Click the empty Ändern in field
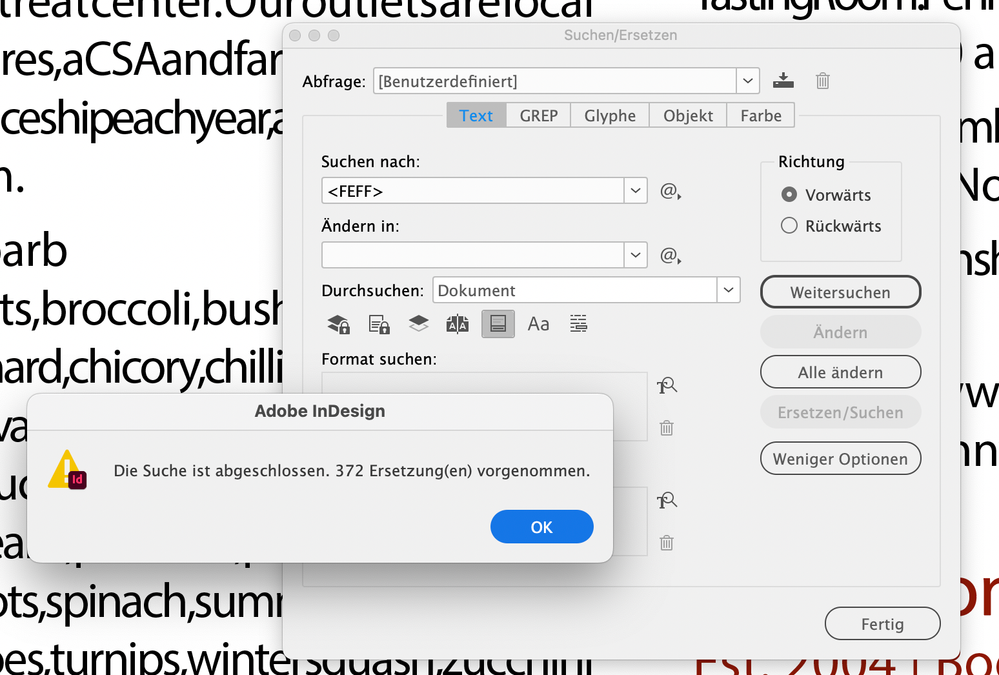Screen dimensions: 999x675 473,255
